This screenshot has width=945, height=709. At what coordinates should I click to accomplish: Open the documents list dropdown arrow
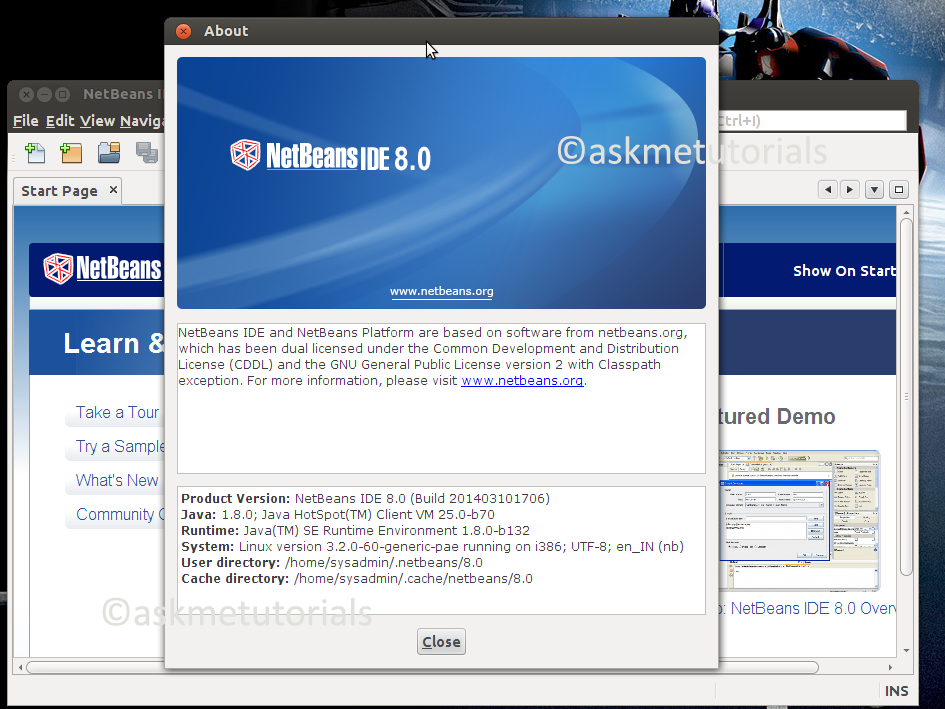click(x=874, y=190)
